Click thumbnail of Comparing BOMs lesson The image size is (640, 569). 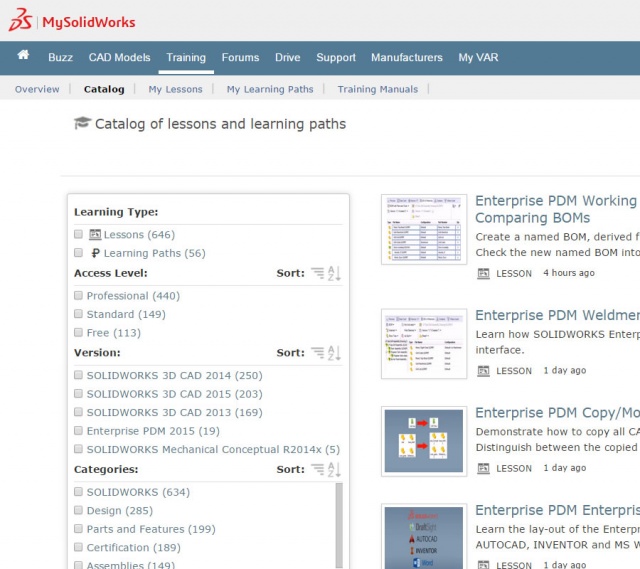point(424,229)
